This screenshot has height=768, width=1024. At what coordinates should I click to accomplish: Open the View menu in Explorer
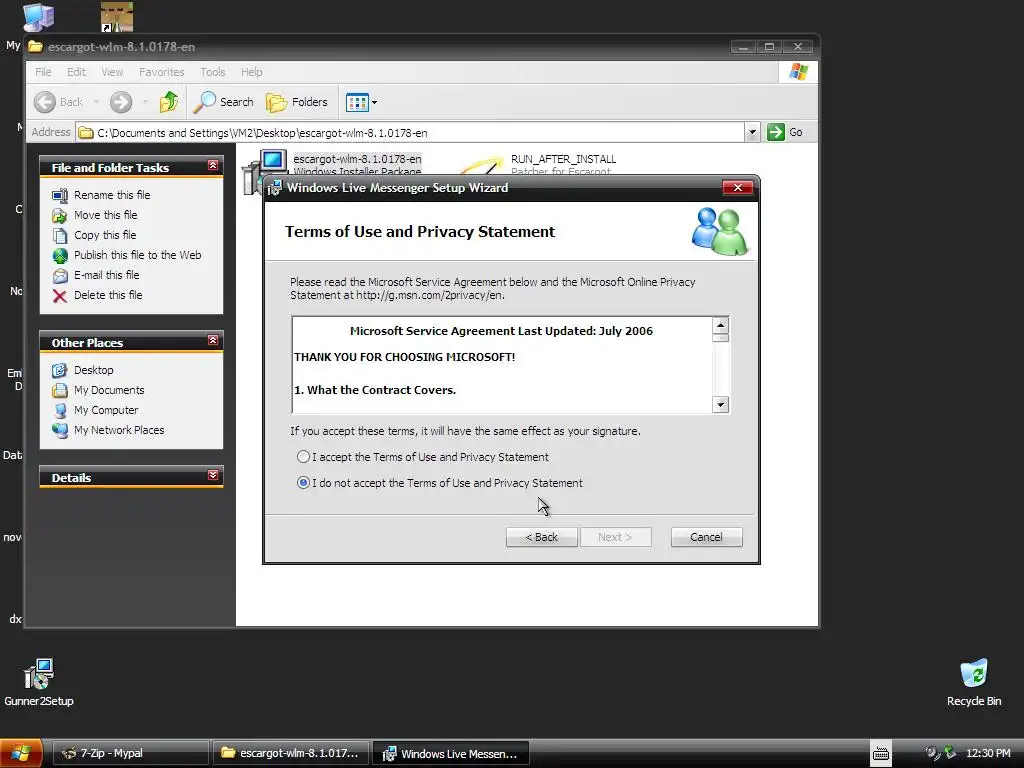(x=112, y=72)
